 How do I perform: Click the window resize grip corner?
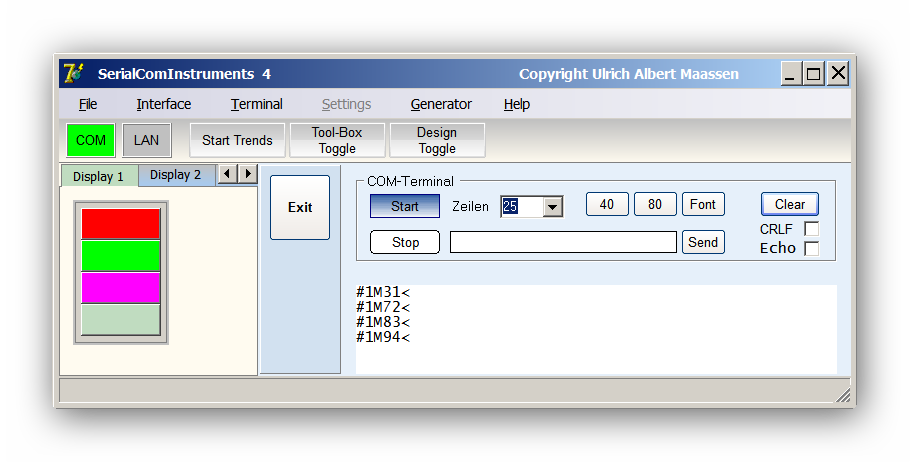pos(843,395)
